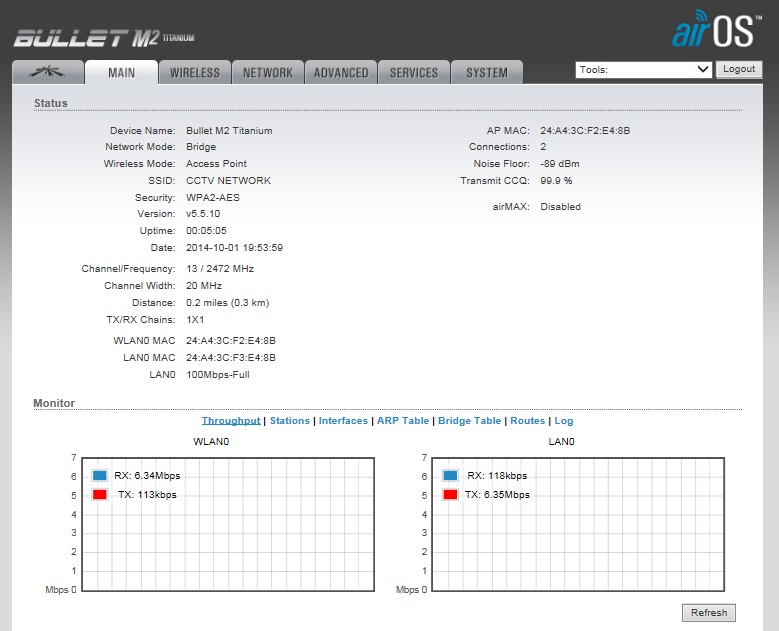Click the Logout button
The width and height of the screenshot is (779, 631).
pos(739,69)
